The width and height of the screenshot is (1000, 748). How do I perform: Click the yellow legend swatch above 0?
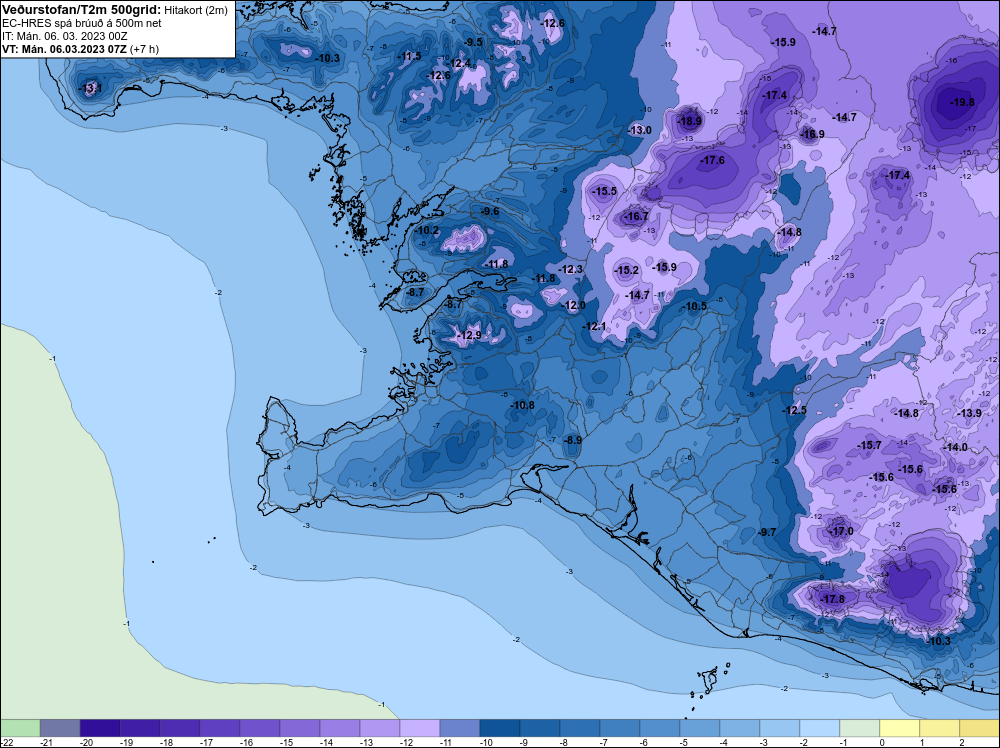899,728
